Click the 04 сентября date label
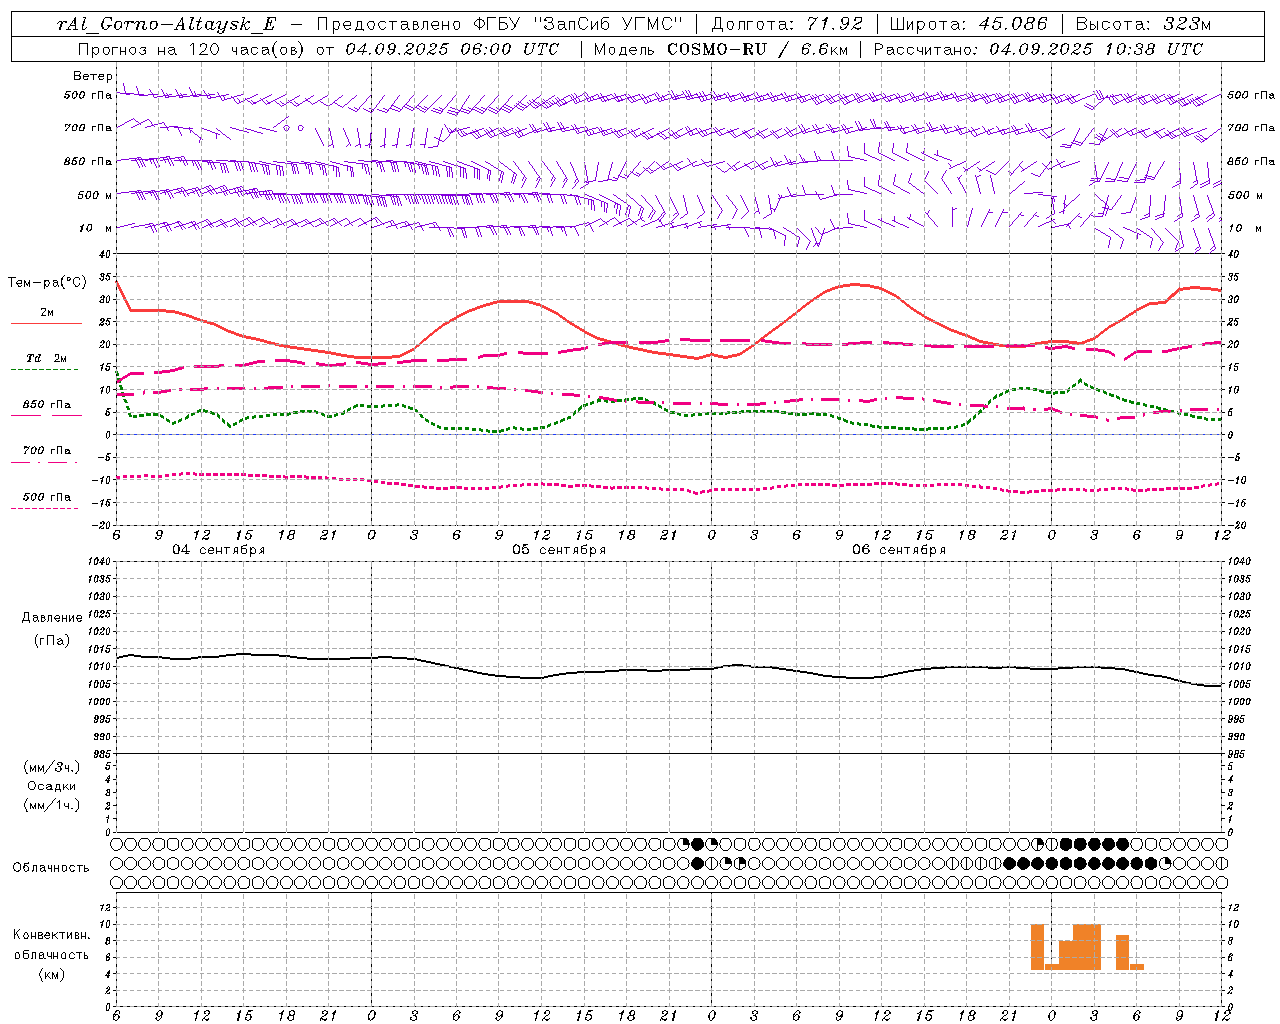Viewport: 1280px width, 1024px height. (219, 550)
